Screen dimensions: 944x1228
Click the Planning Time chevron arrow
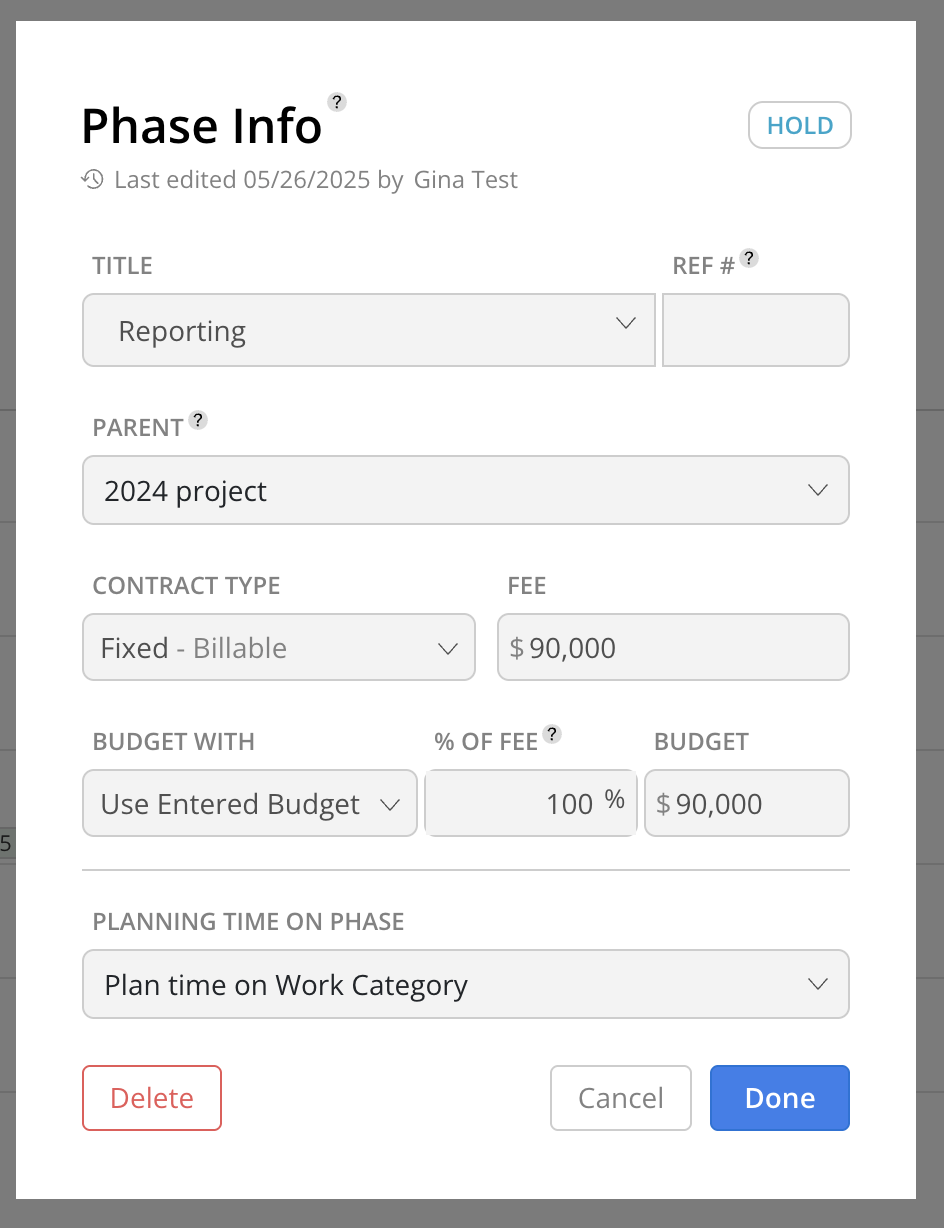click(818, 984)
